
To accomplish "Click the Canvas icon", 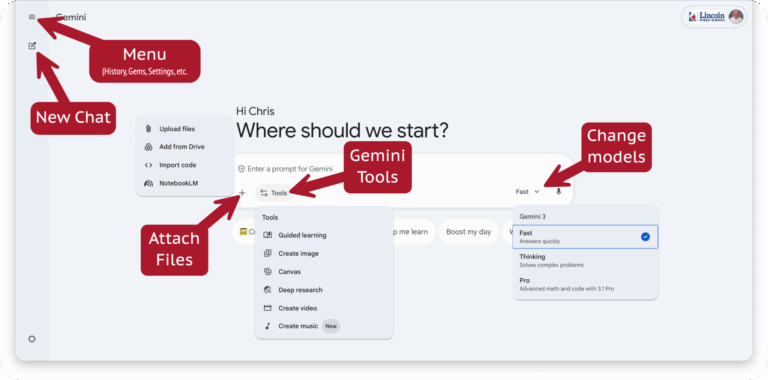I will pyautogui.click(x=267, y=272).
